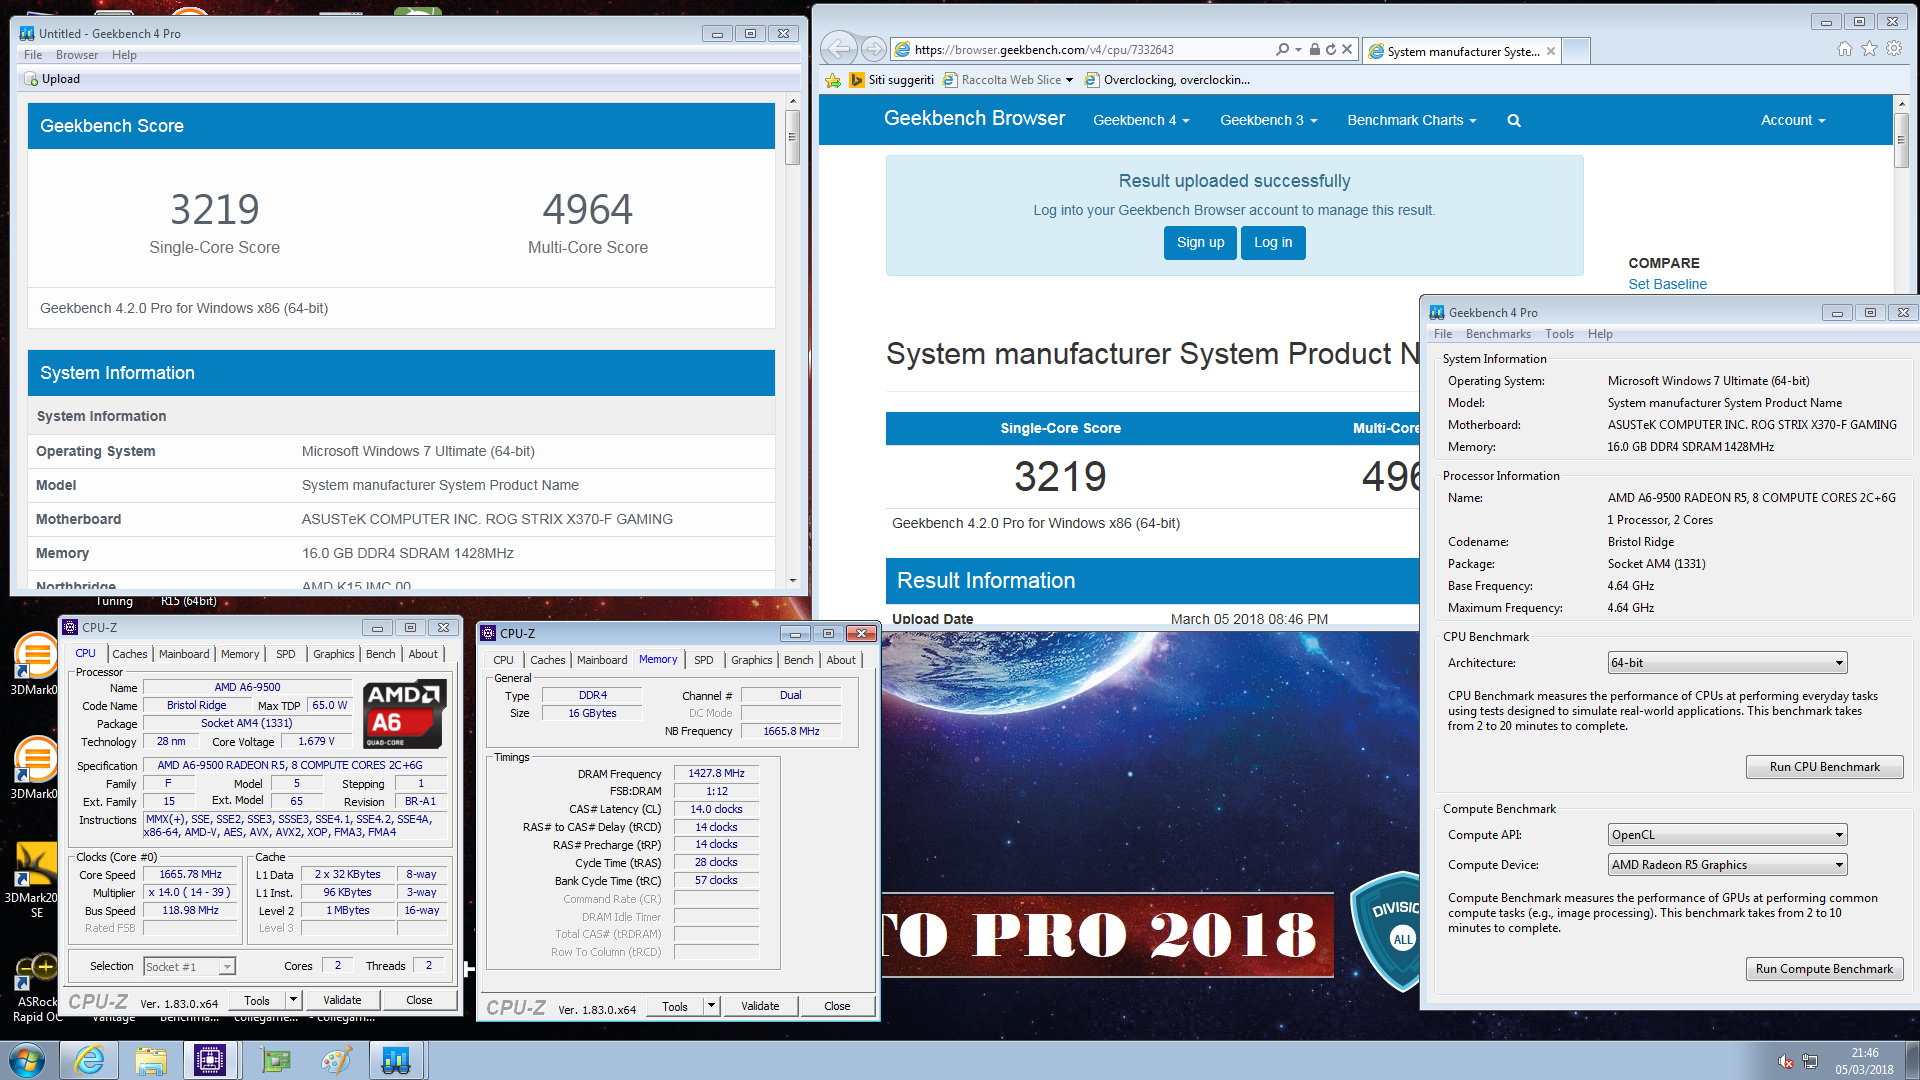Click the search magnifier in IE address bar
The height and width of the screenshot is (1080, 1920).
[x=1283, y=49]
